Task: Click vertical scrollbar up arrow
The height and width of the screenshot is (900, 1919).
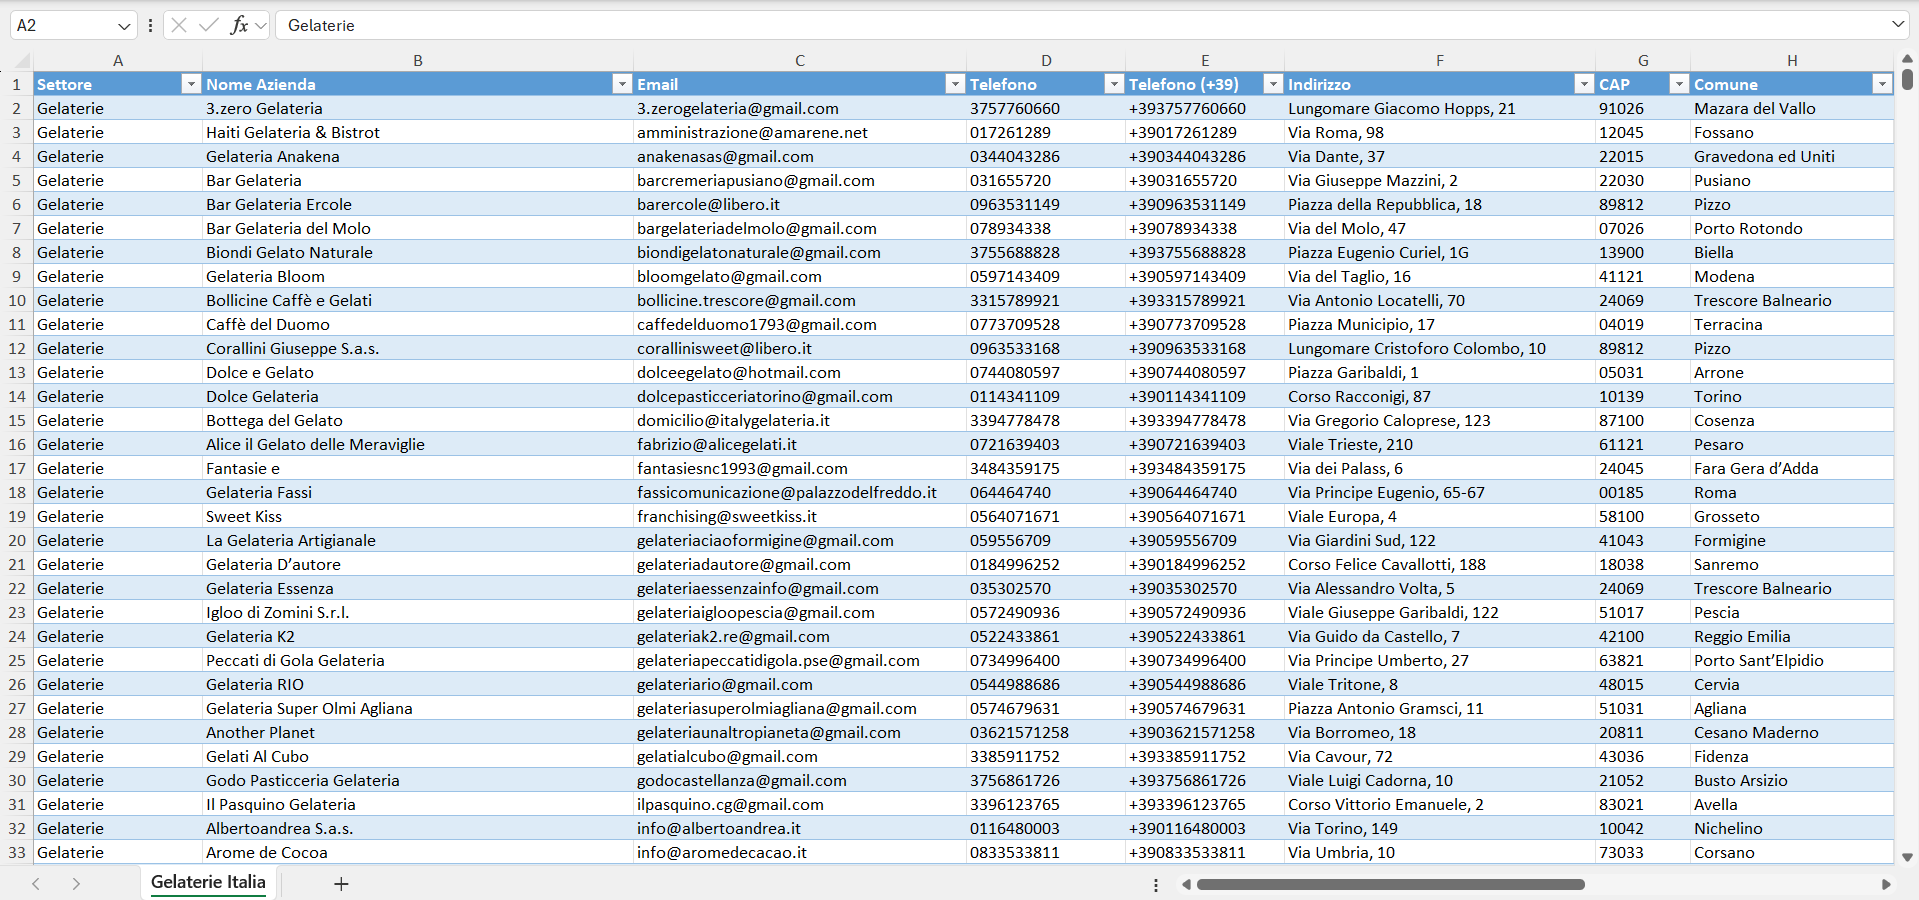Action: click(x=1907, y=59)
